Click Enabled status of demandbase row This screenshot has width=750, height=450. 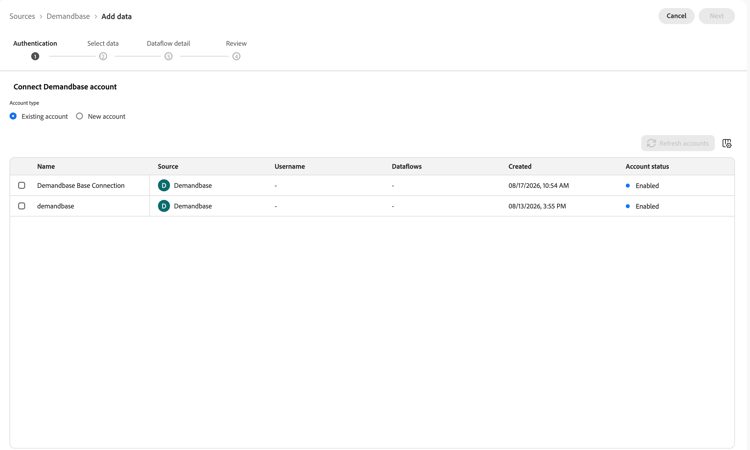point(647,206)
